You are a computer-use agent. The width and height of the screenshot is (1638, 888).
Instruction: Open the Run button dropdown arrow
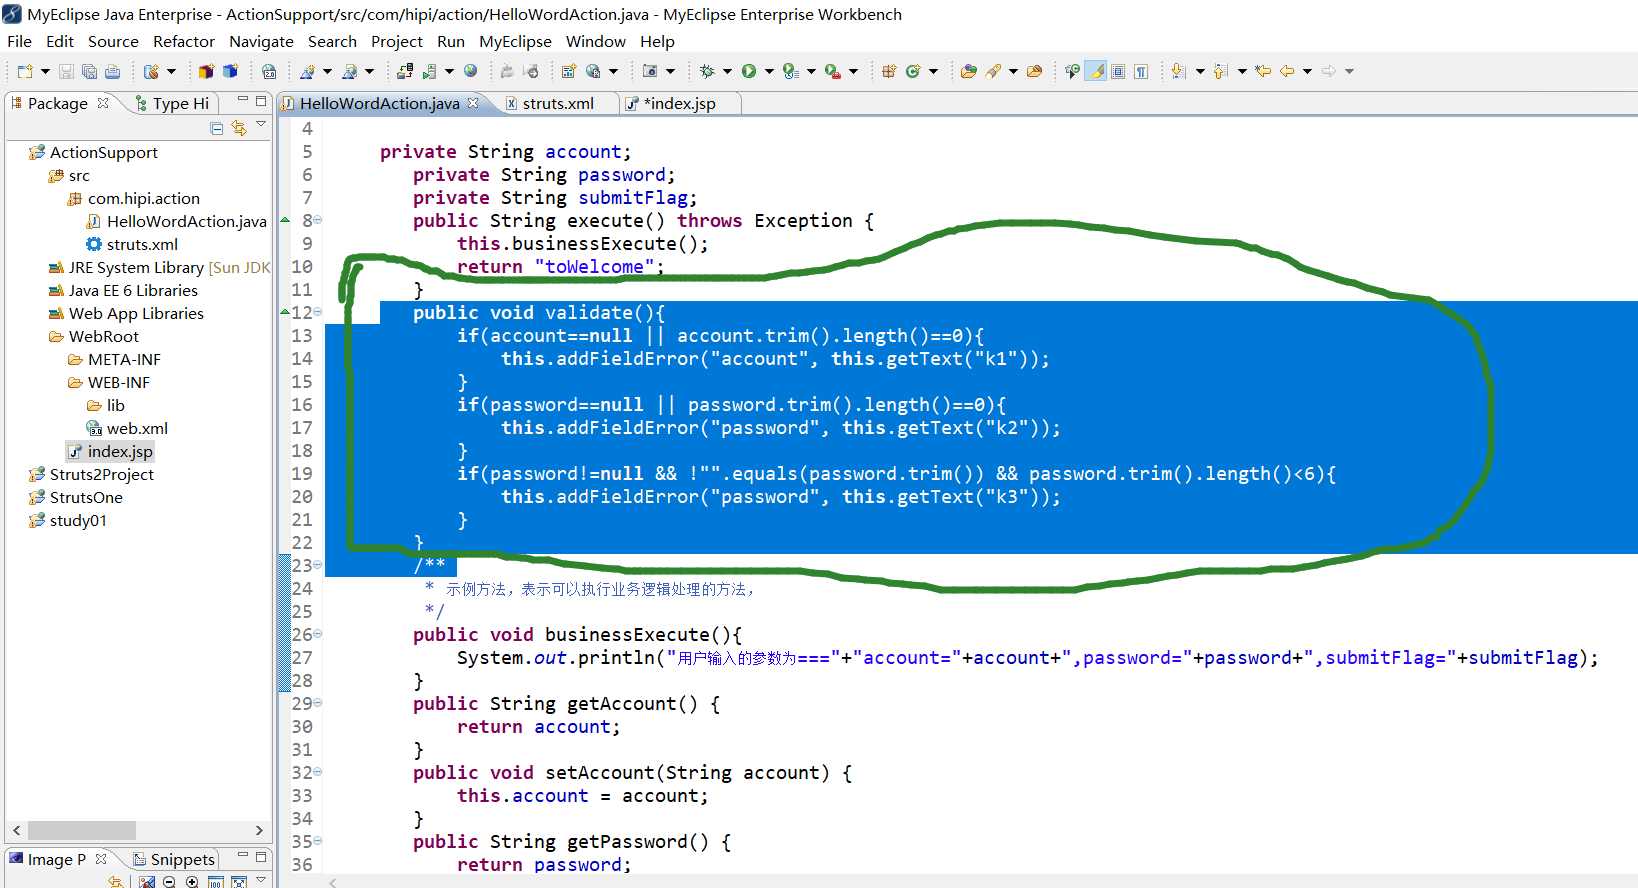[x=769, y=71]
